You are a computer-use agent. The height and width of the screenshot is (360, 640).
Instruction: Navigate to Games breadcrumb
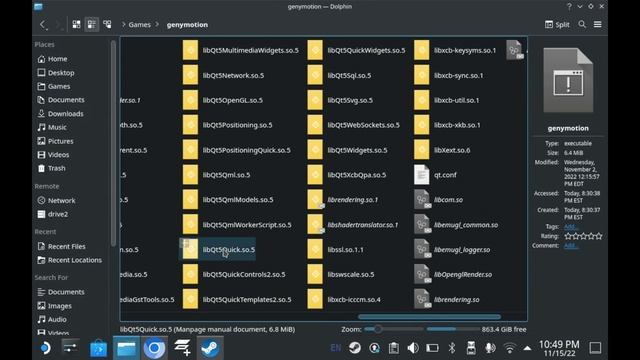click(140, 24)
